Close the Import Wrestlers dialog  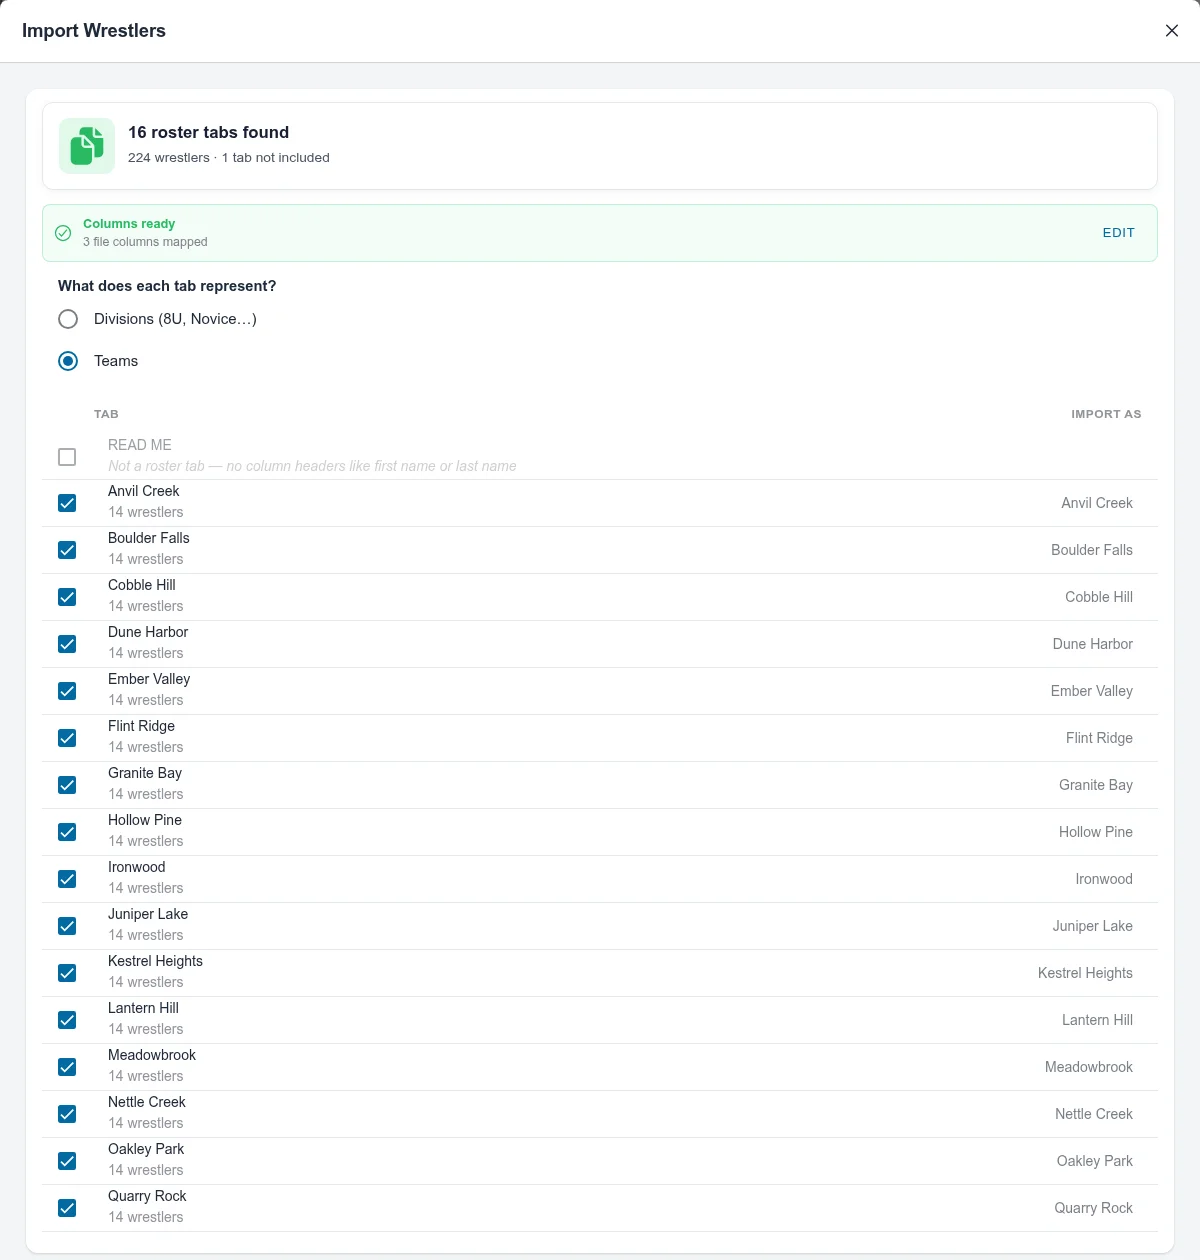[x=1172, y=31]
